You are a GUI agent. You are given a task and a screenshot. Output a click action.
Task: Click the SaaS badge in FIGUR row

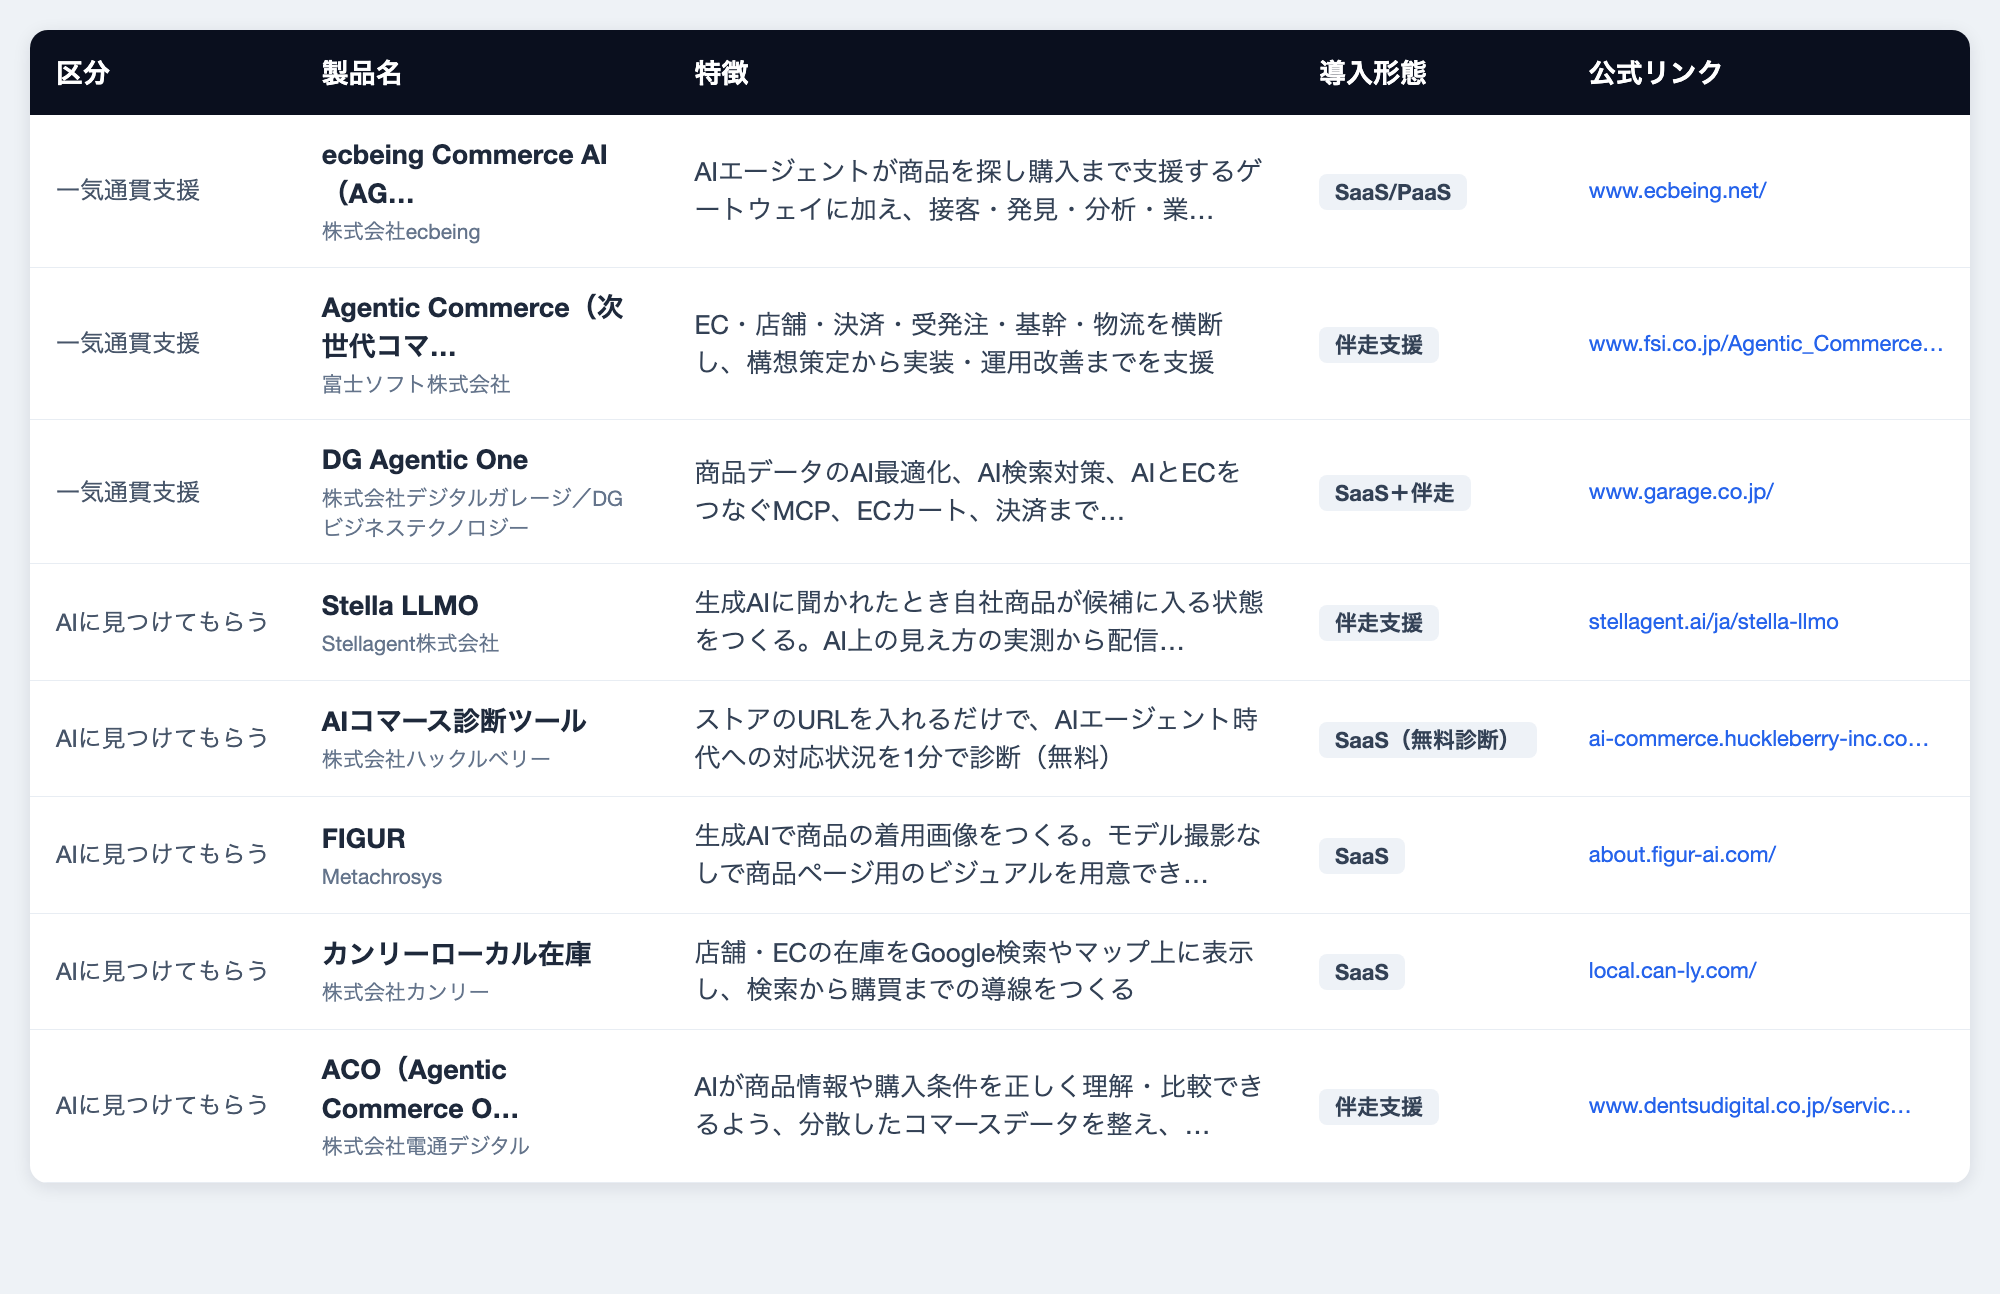tap(1361, 856)
